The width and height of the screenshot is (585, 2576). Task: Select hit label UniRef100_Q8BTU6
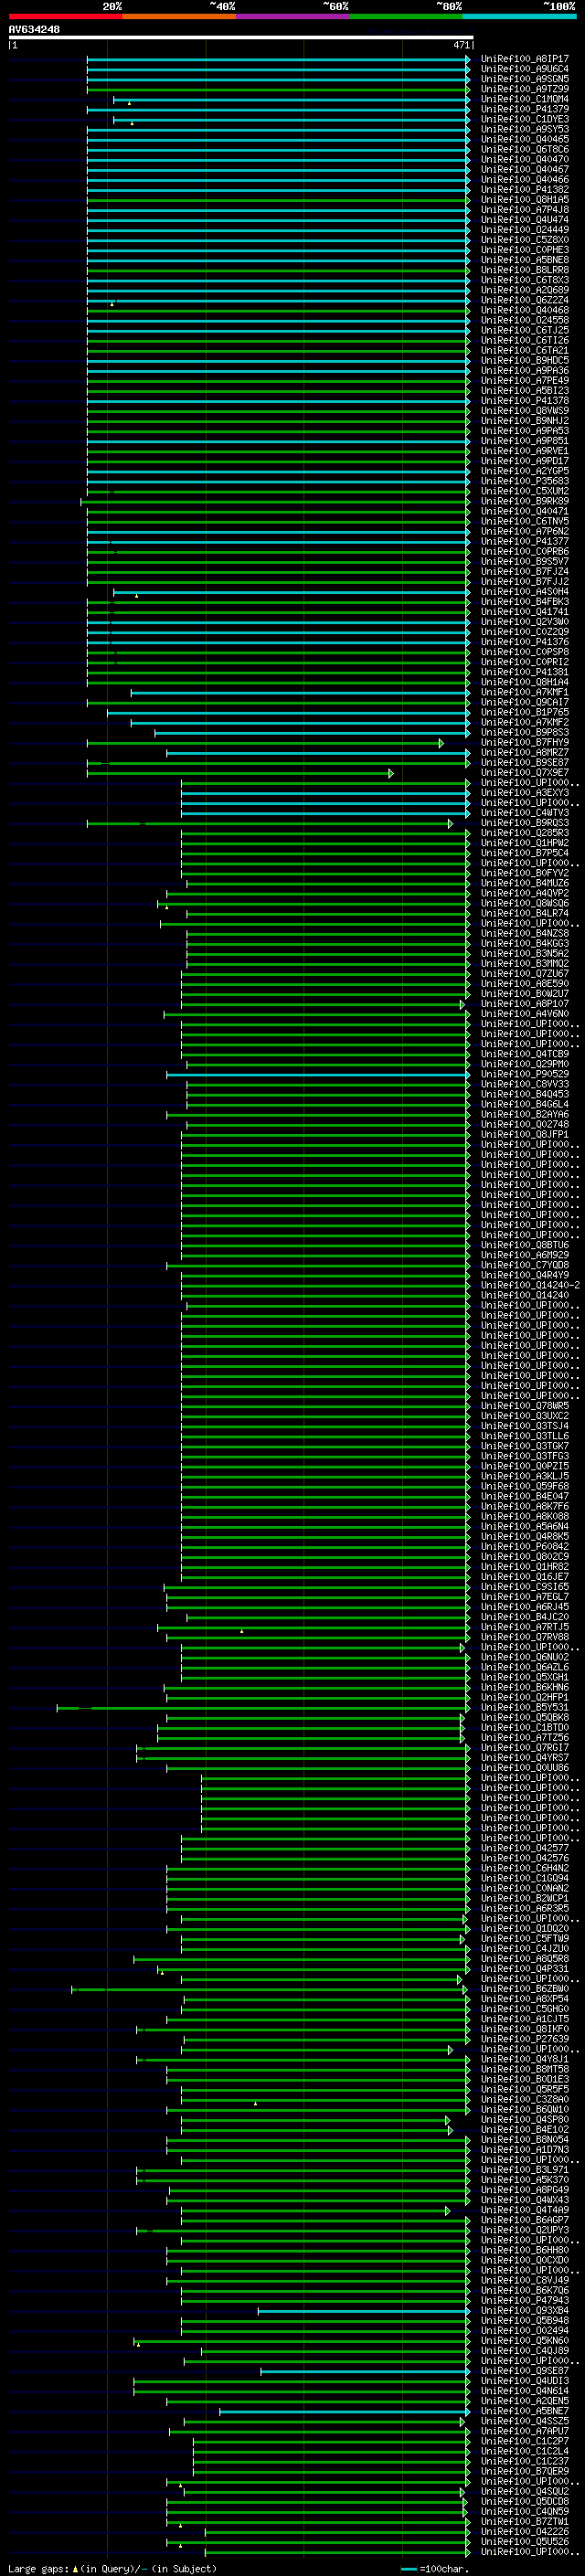(x=525, y=1245)
